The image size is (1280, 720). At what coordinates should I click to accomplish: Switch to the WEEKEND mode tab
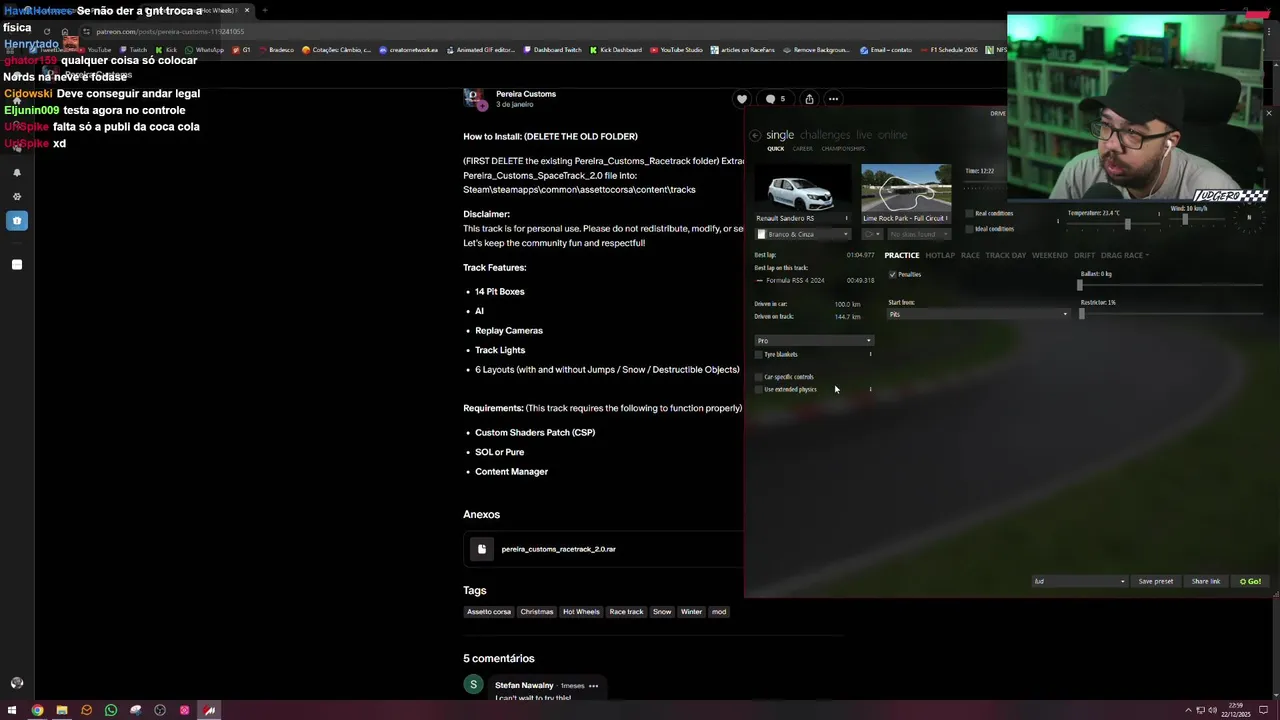(1050, 255)
